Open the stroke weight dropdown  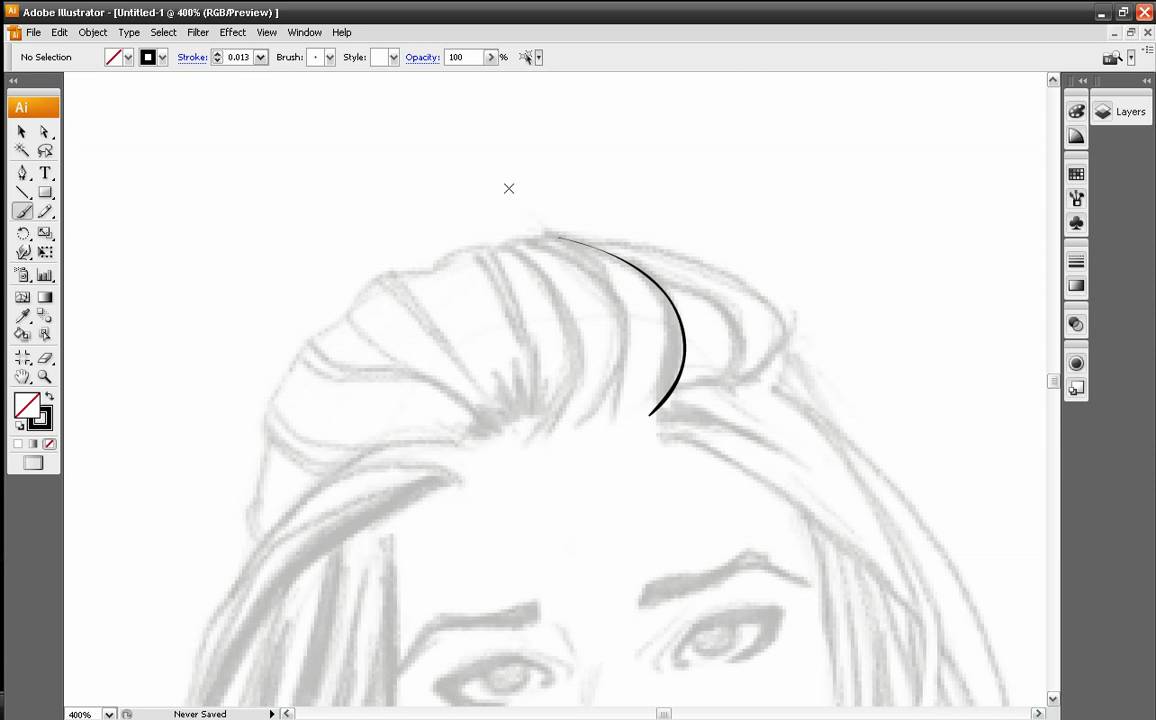click(261, 57)
